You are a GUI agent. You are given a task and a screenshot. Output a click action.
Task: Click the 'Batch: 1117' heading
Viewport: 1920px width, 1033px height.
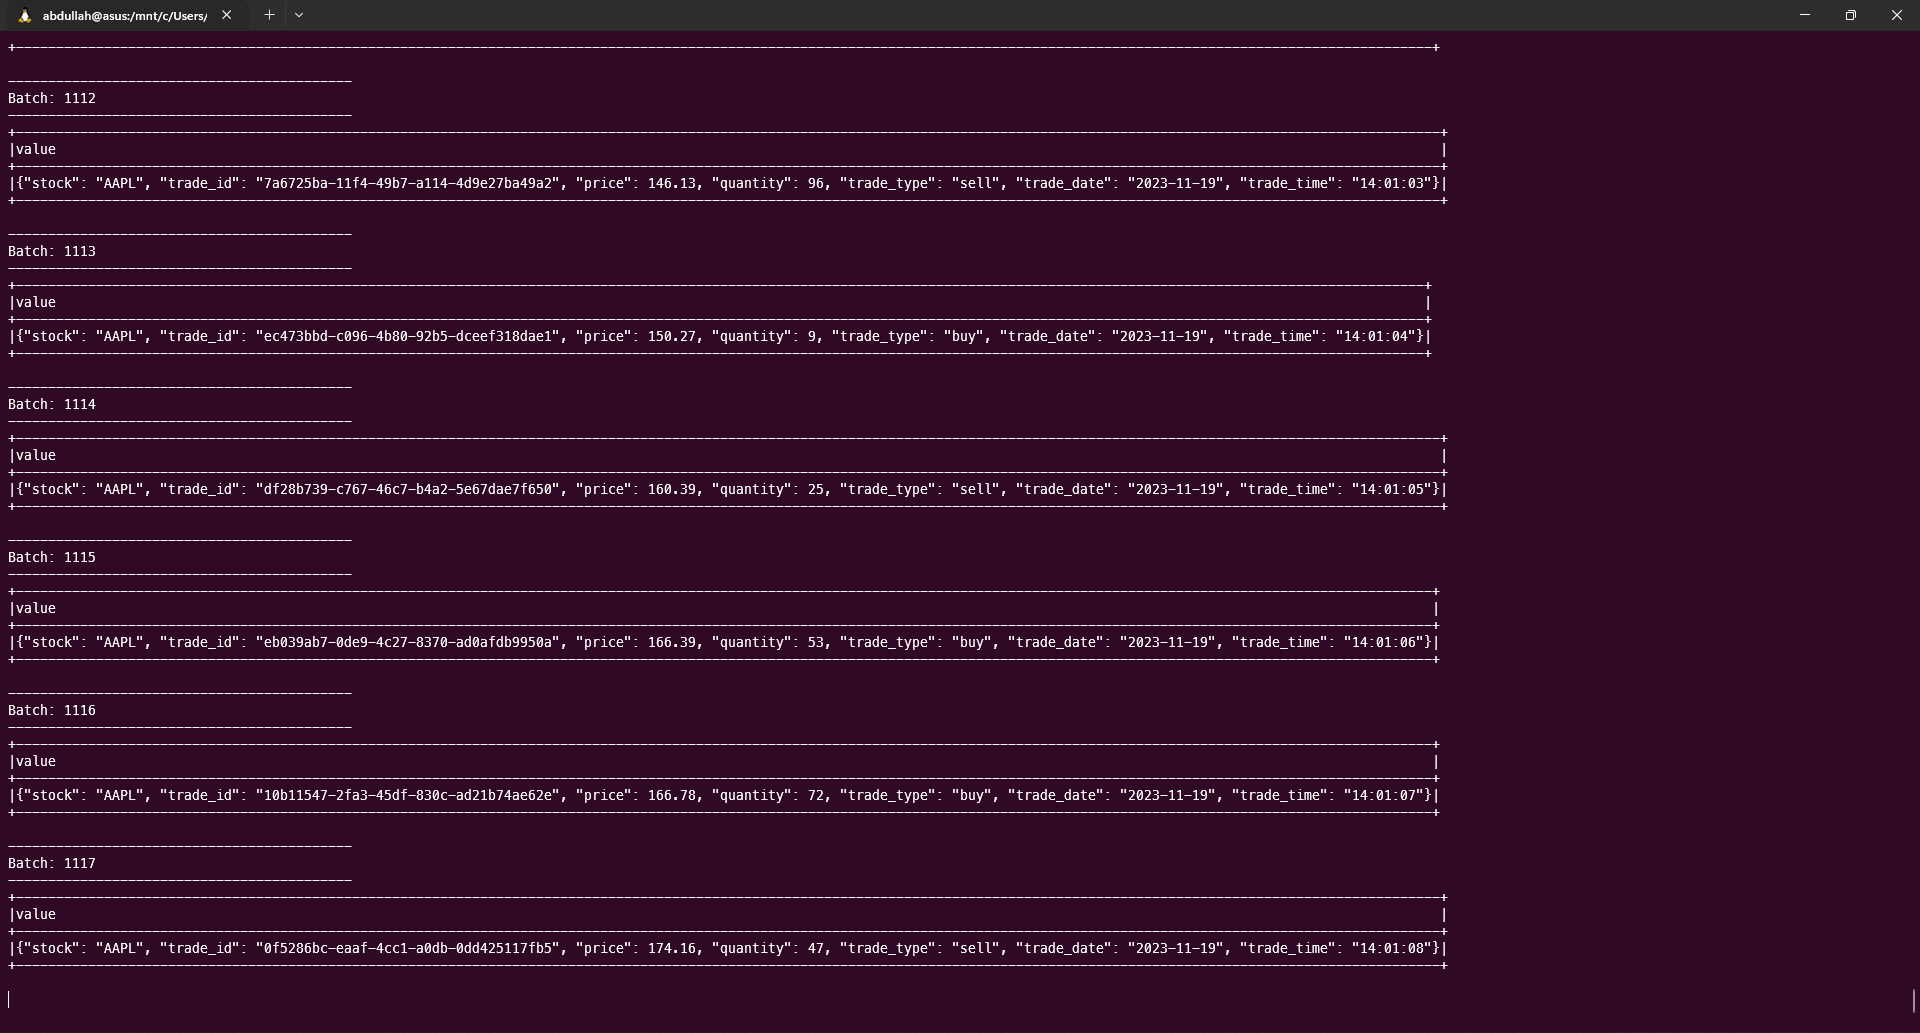pos(52,863)
